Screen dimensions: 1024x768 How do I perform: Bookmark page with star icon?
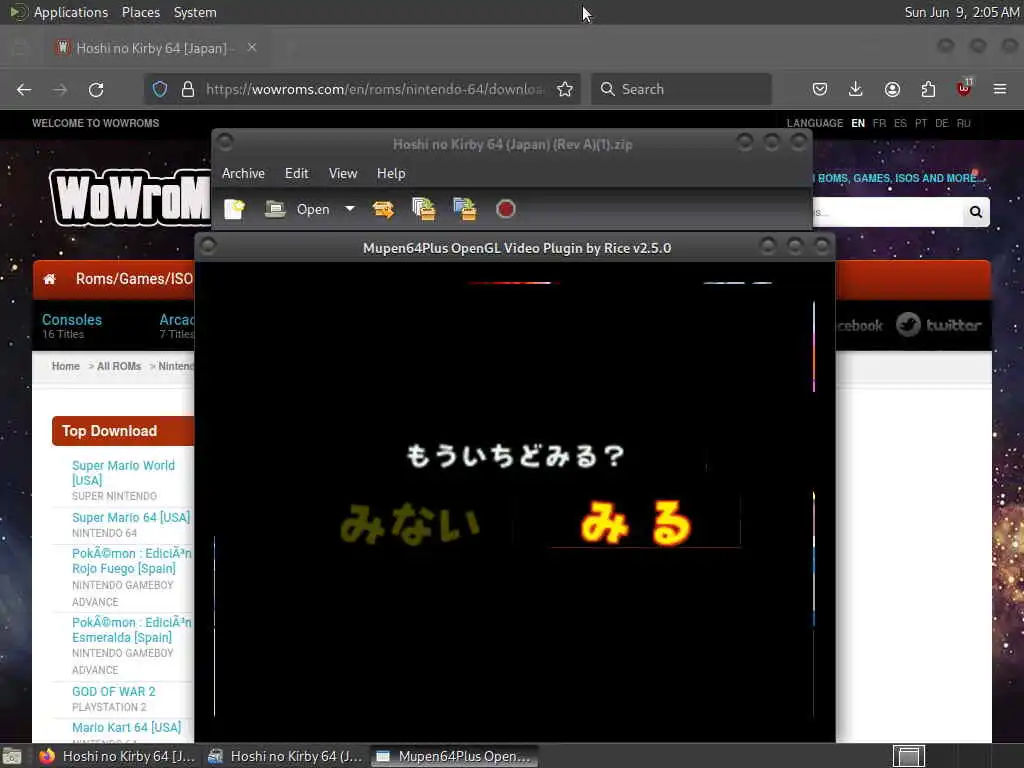click(x=565, y=89)
